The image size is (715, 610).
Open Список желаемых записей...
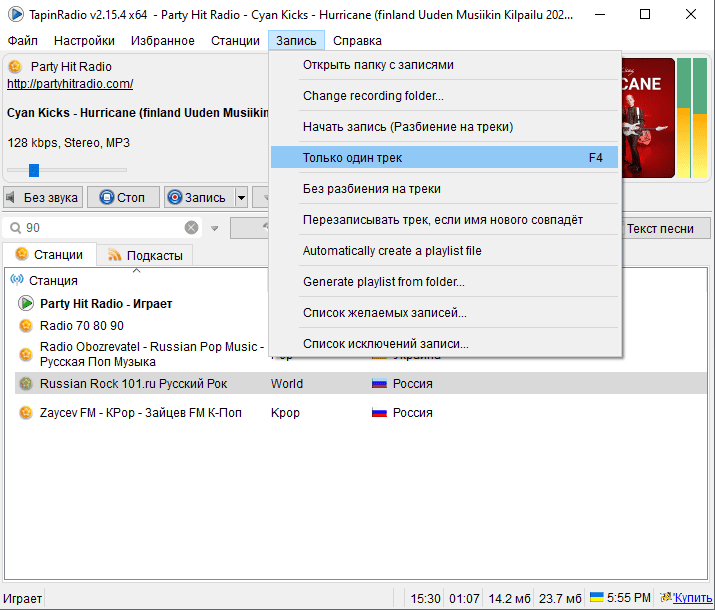tap(445, 313)
